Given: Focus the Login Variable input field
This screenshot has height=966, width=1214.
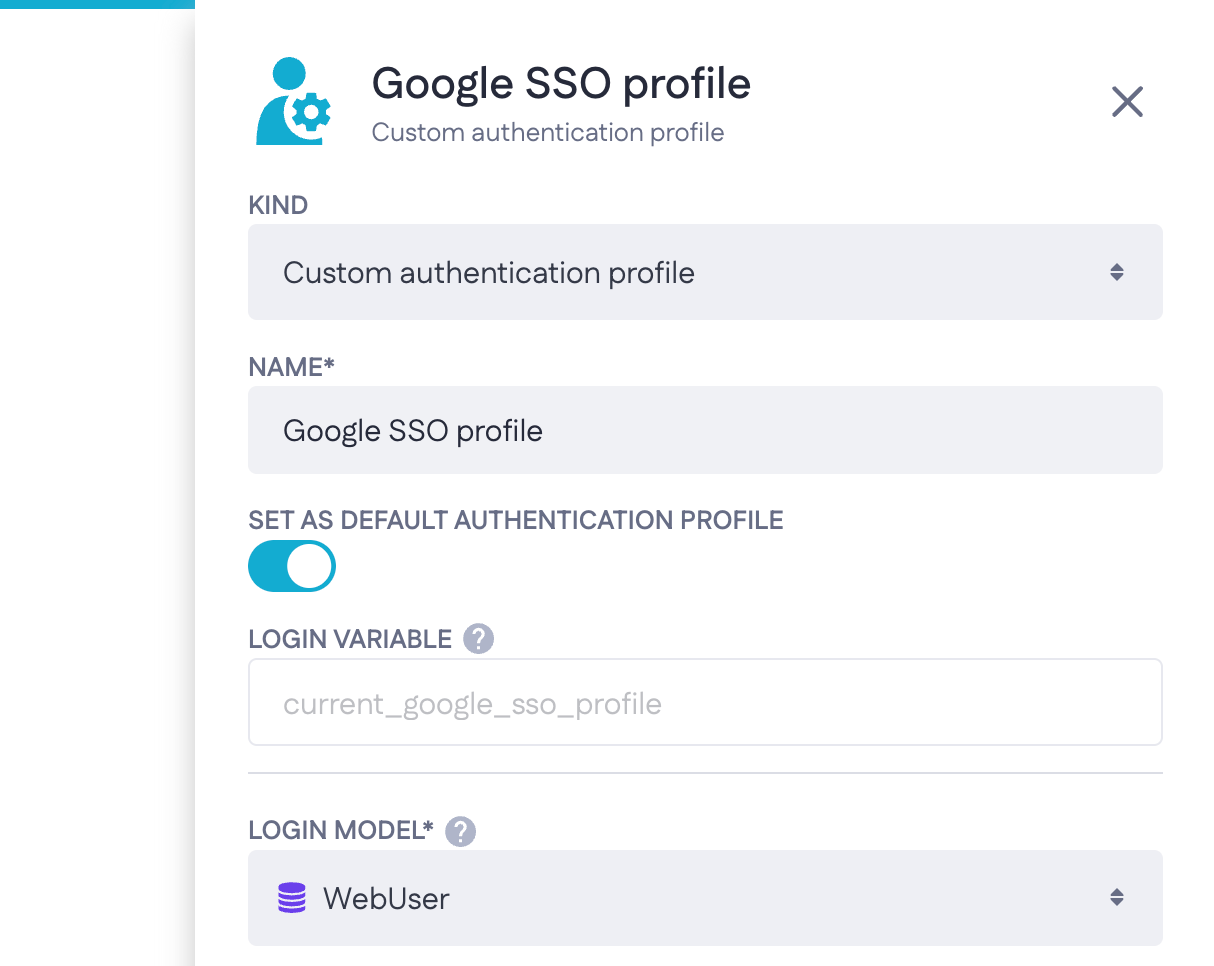Looking at the screenshot, I should click(x=704, y=703).
